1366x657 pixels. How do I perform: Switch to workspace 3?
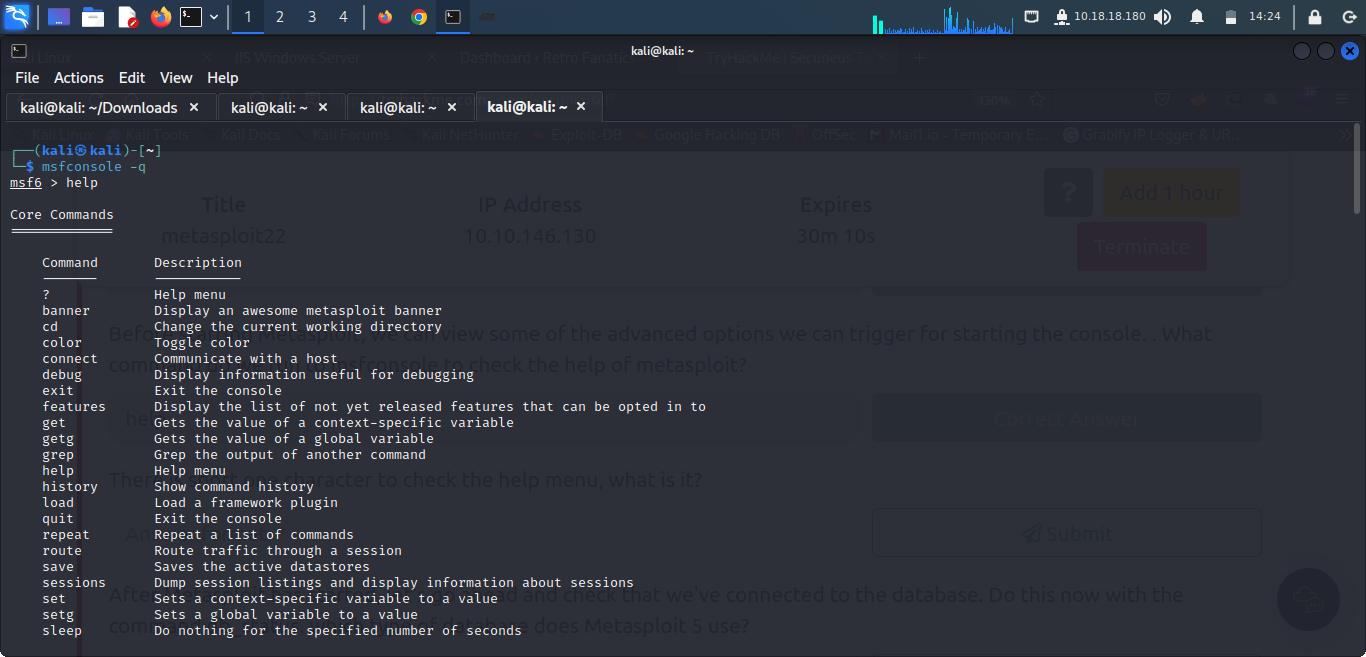click(312, 17)
